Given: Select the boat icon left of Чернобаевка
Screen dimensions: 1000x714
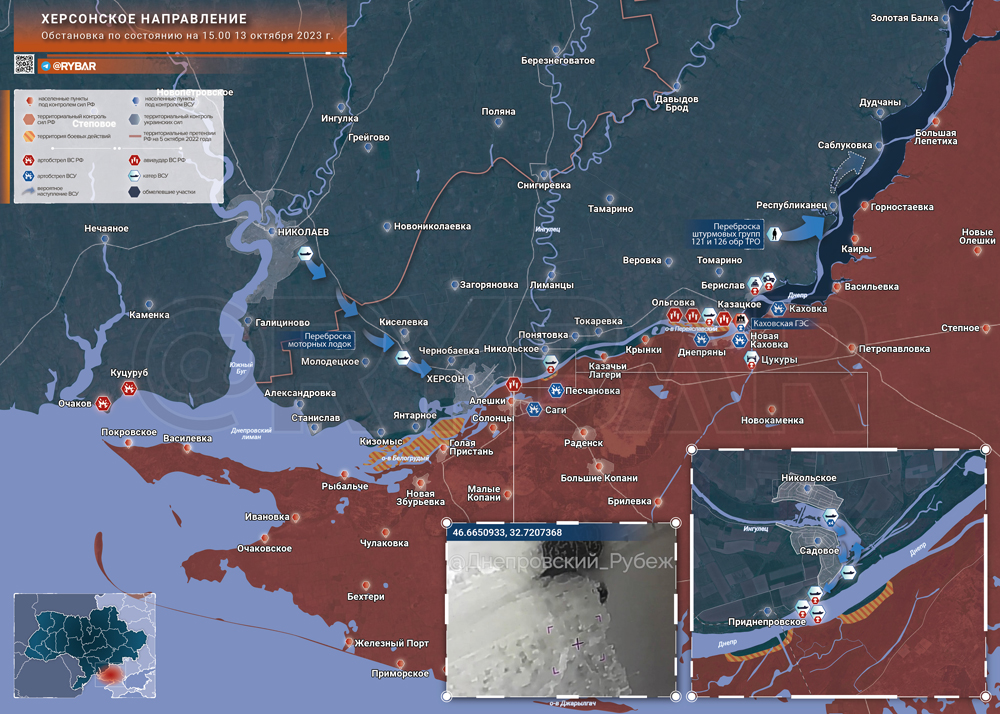Looking at the screenshot, I should [x=402, y=358].
